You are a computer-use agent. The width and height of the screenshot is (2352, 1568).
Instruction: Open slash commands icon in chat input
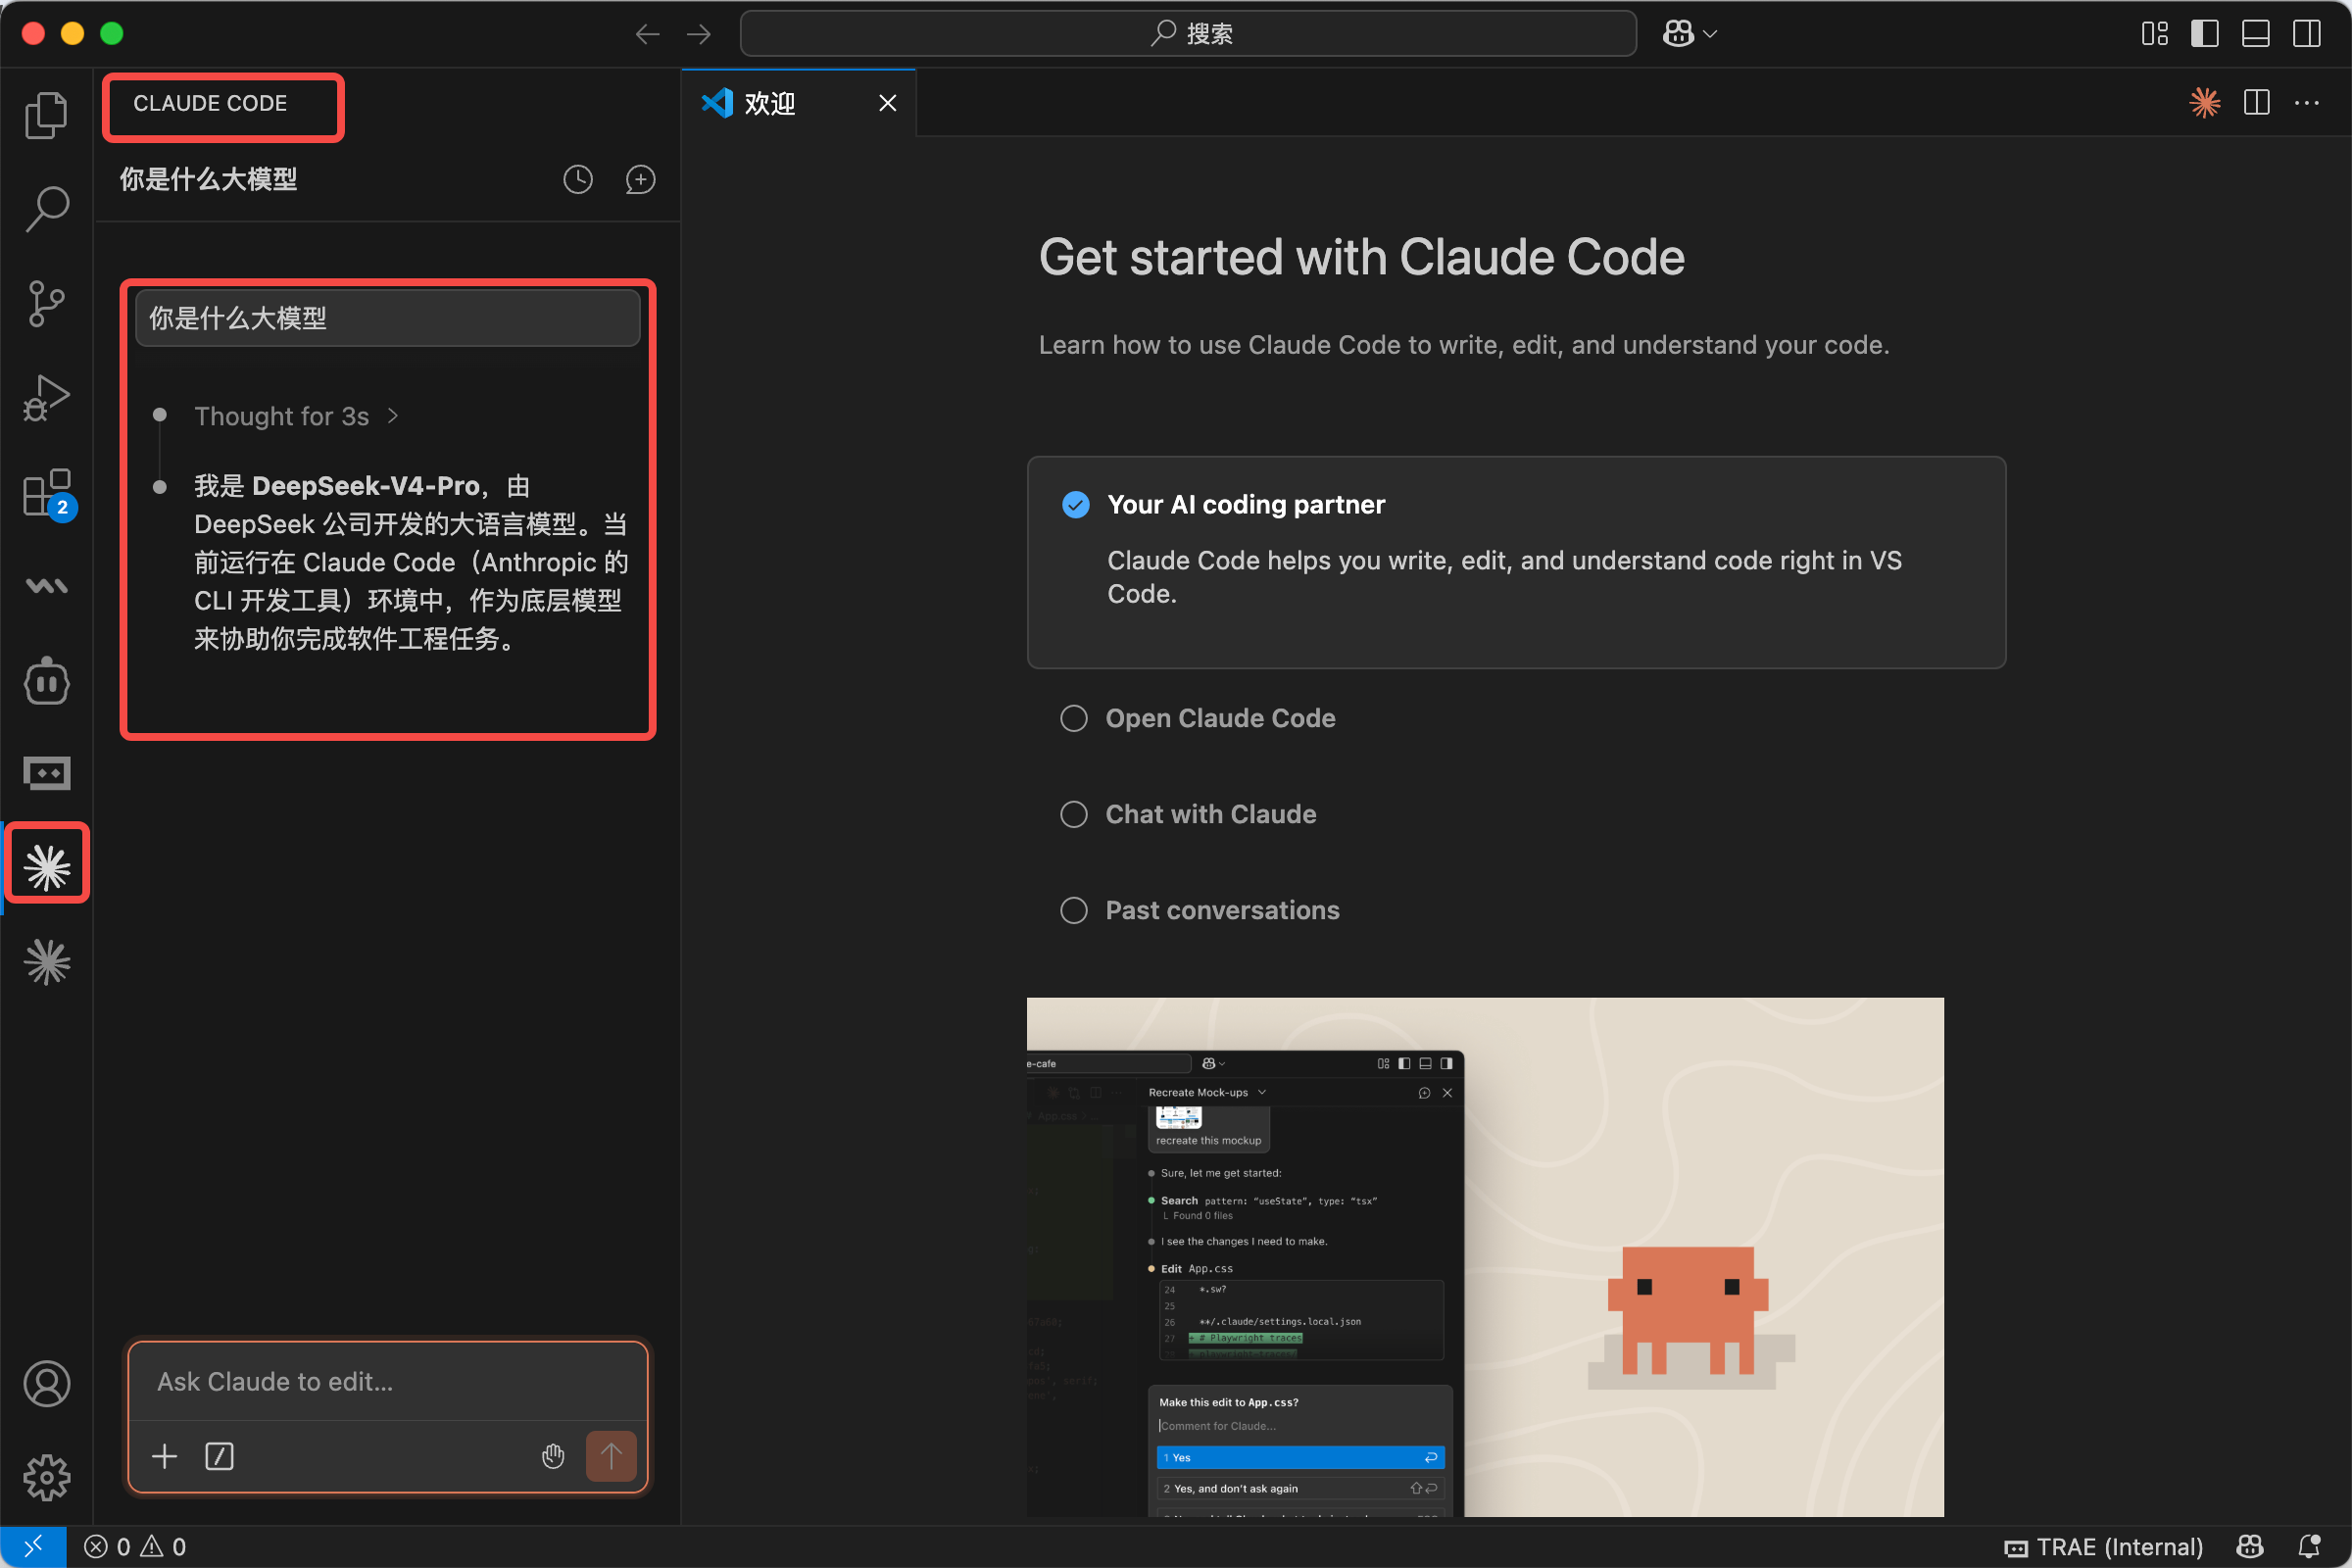point(219,1456)
